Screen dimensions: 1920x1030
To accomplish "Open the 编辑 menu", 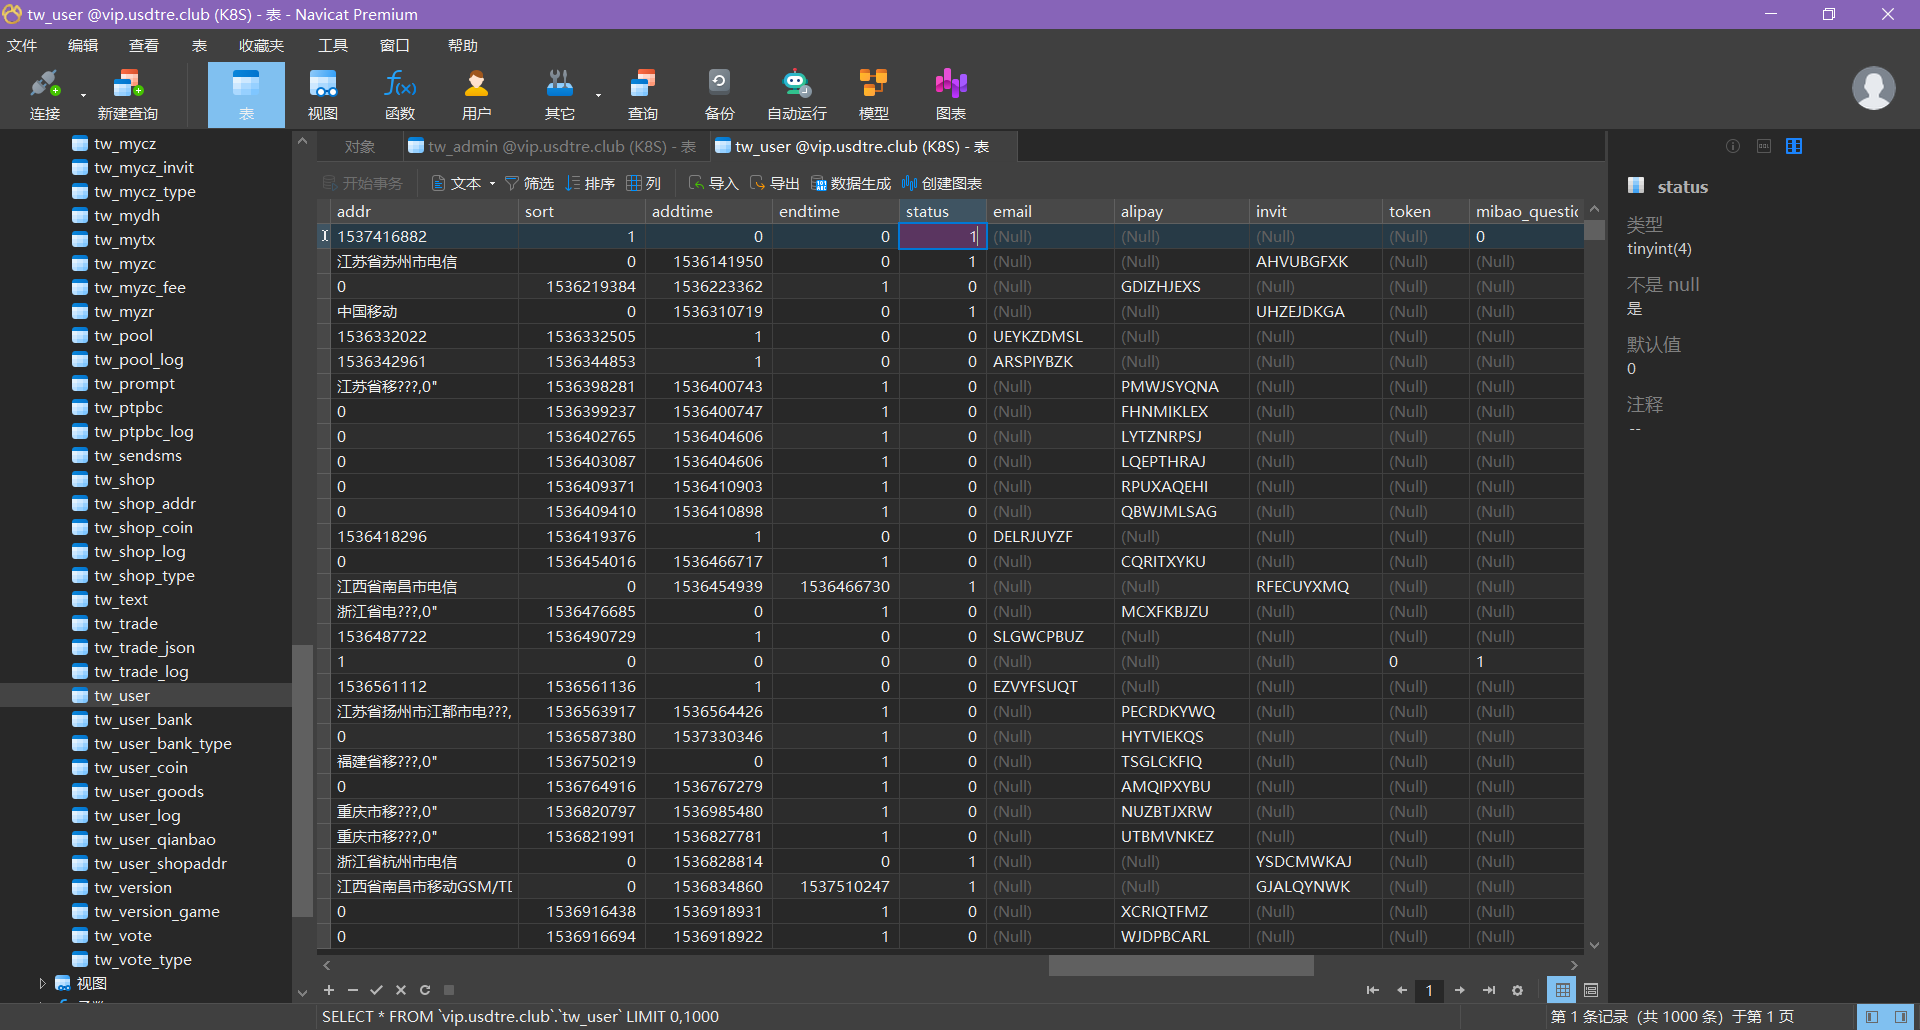I will tap(83, 45).
